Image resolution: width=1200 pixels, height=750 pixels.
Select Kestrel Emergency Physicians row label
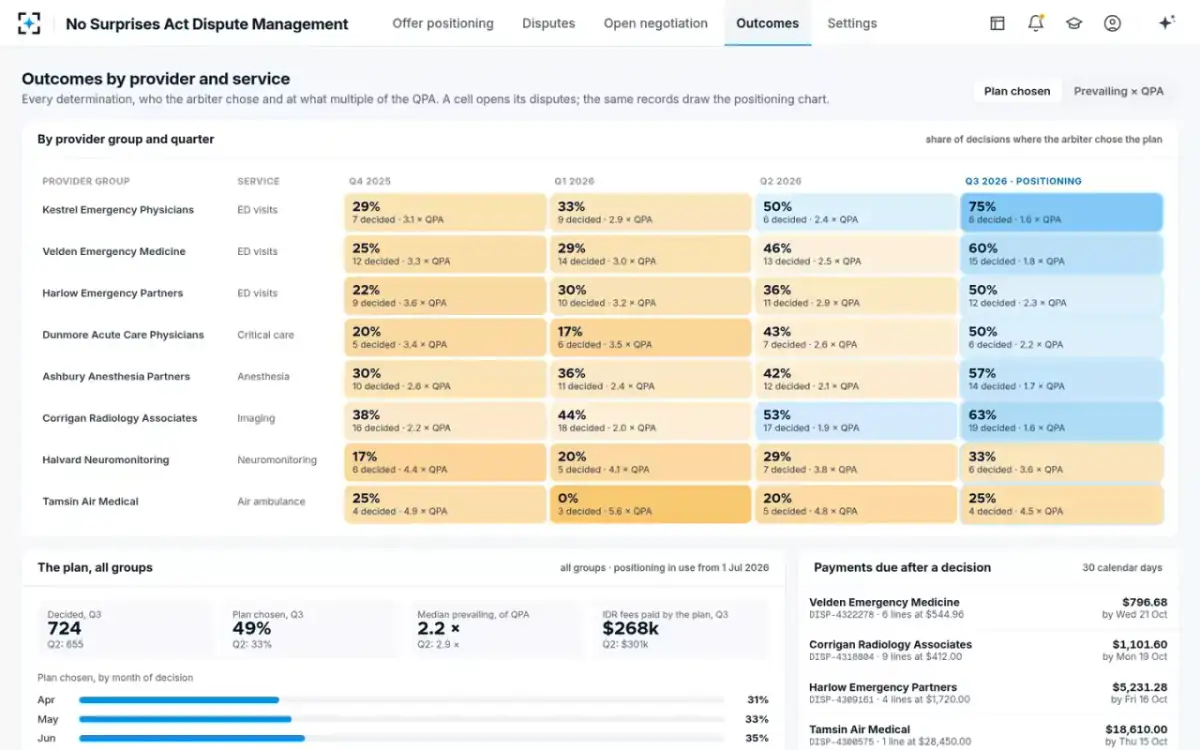tap(118, 210)
